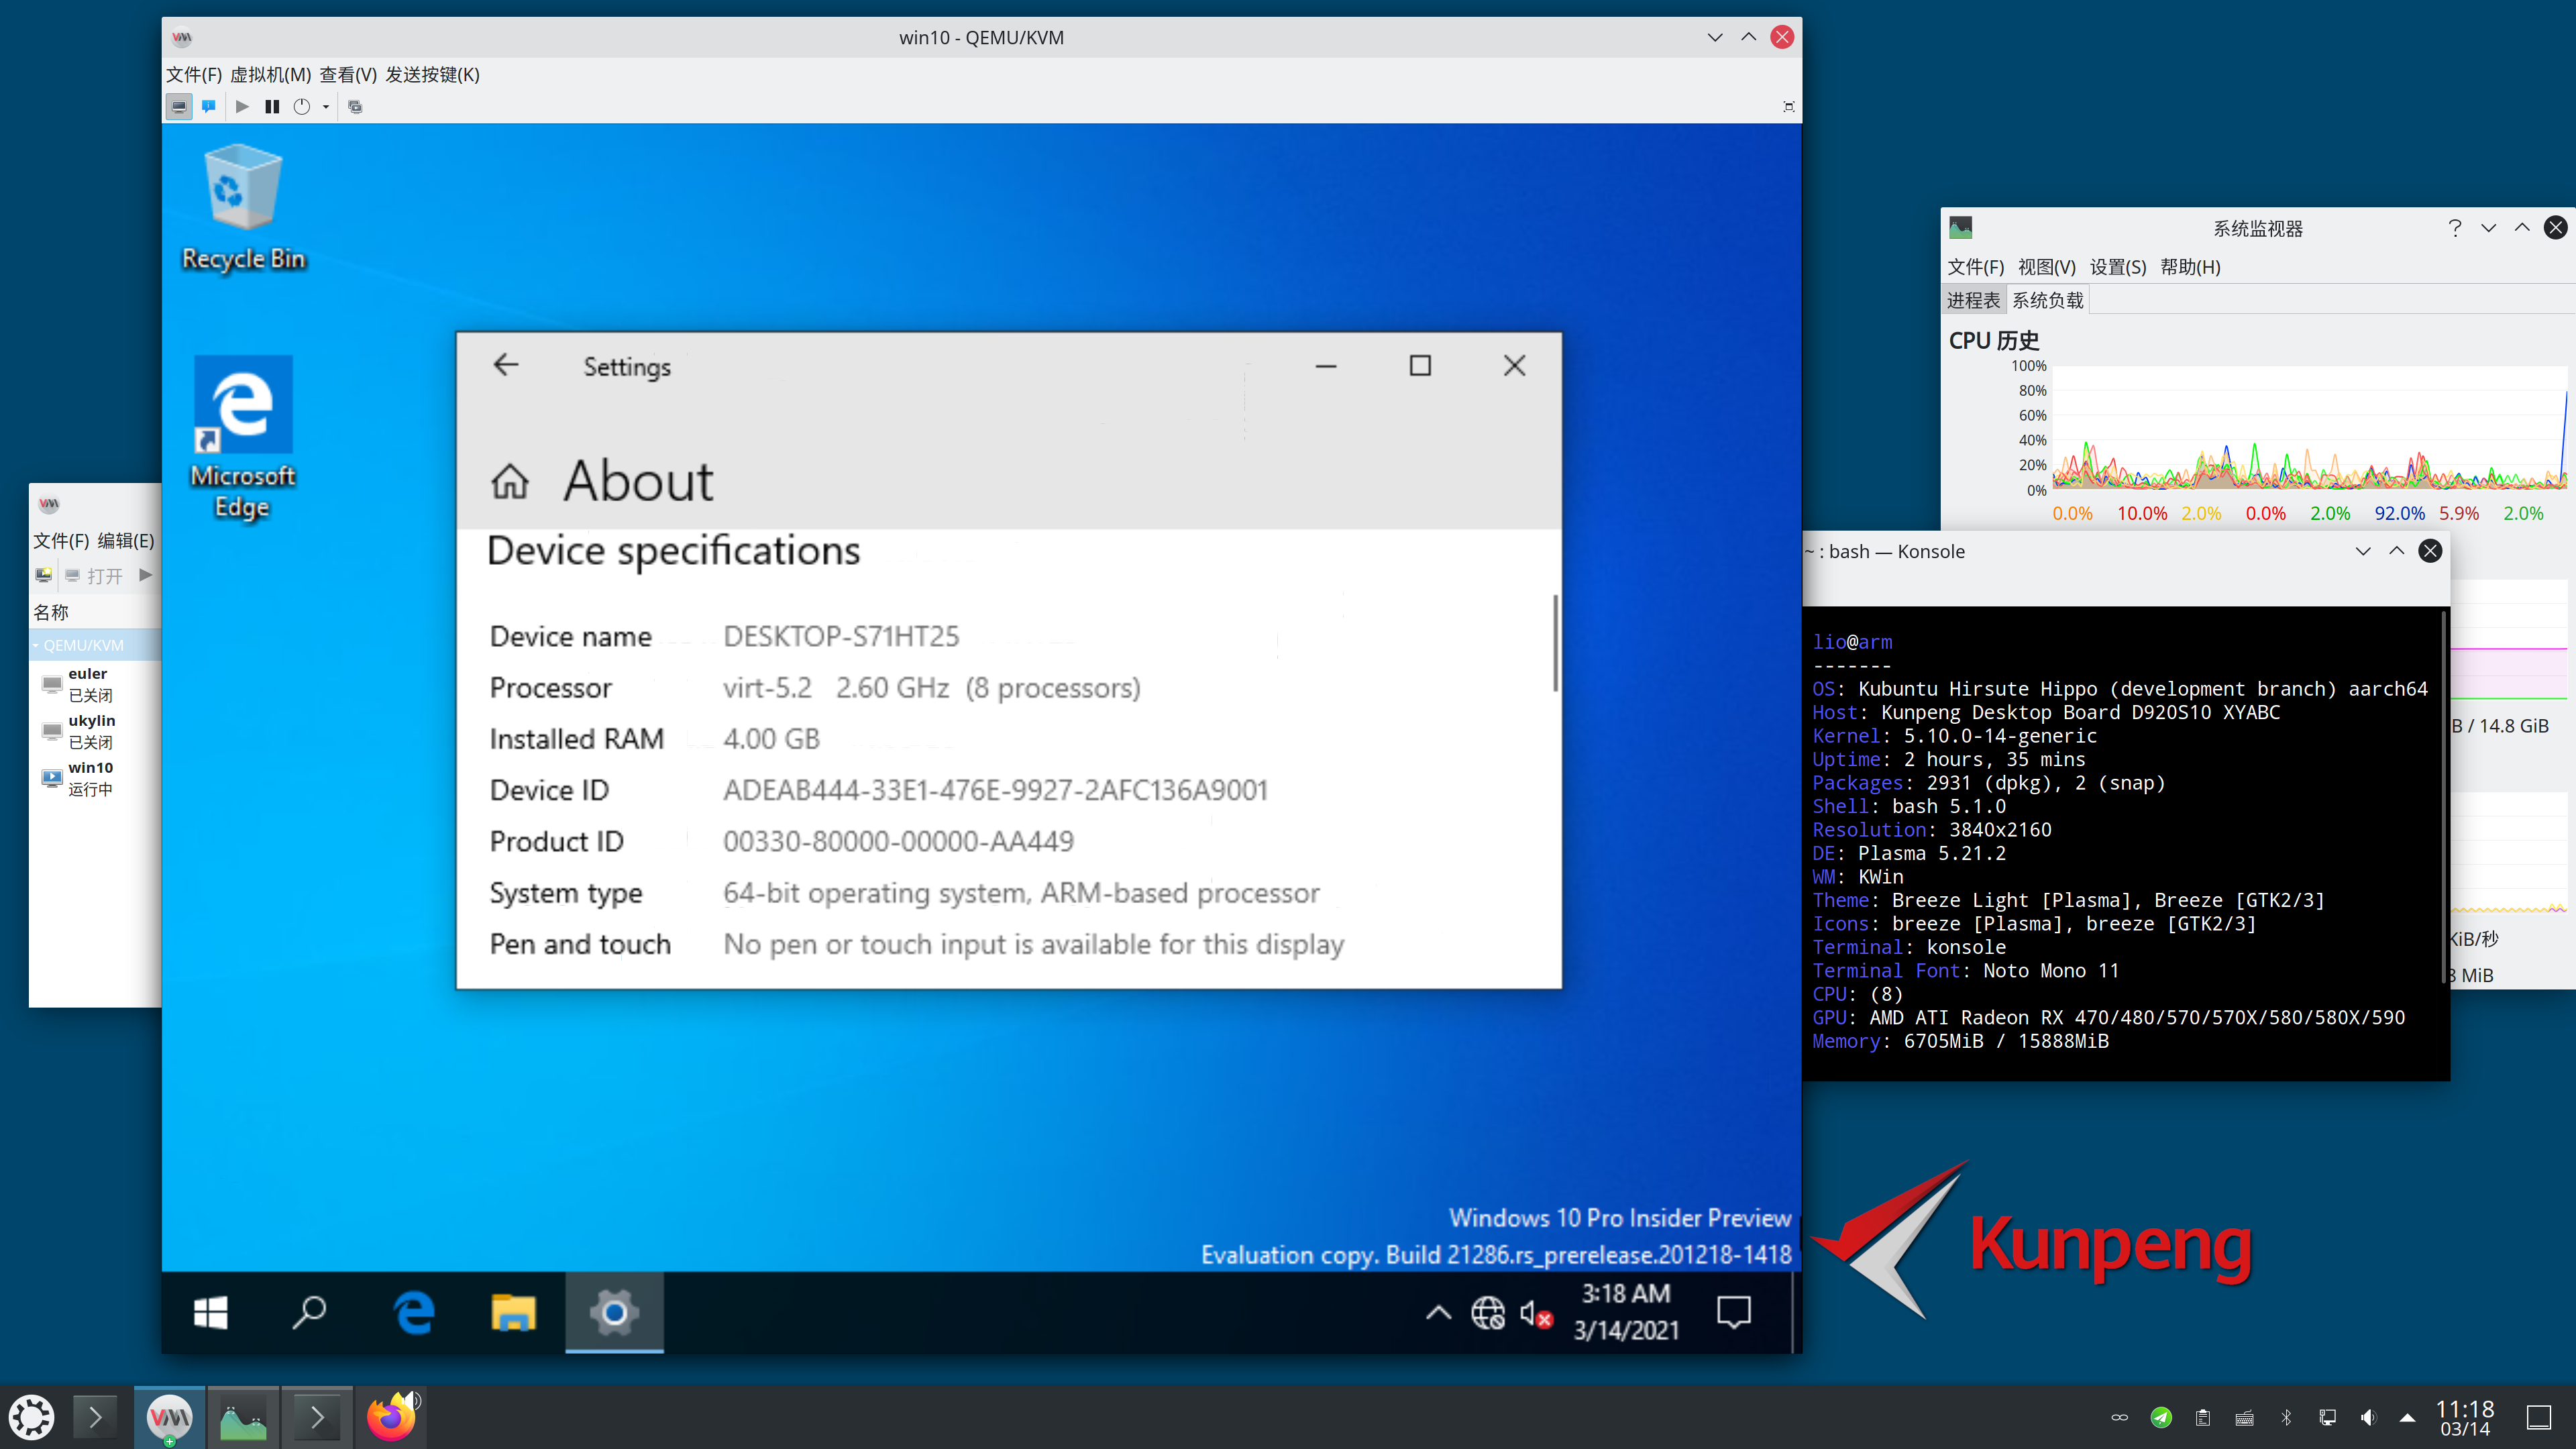Viewport: 2576px width, 1449px height.
Task: Switch the VM viewer to fullscreen
Action: 1788,106
